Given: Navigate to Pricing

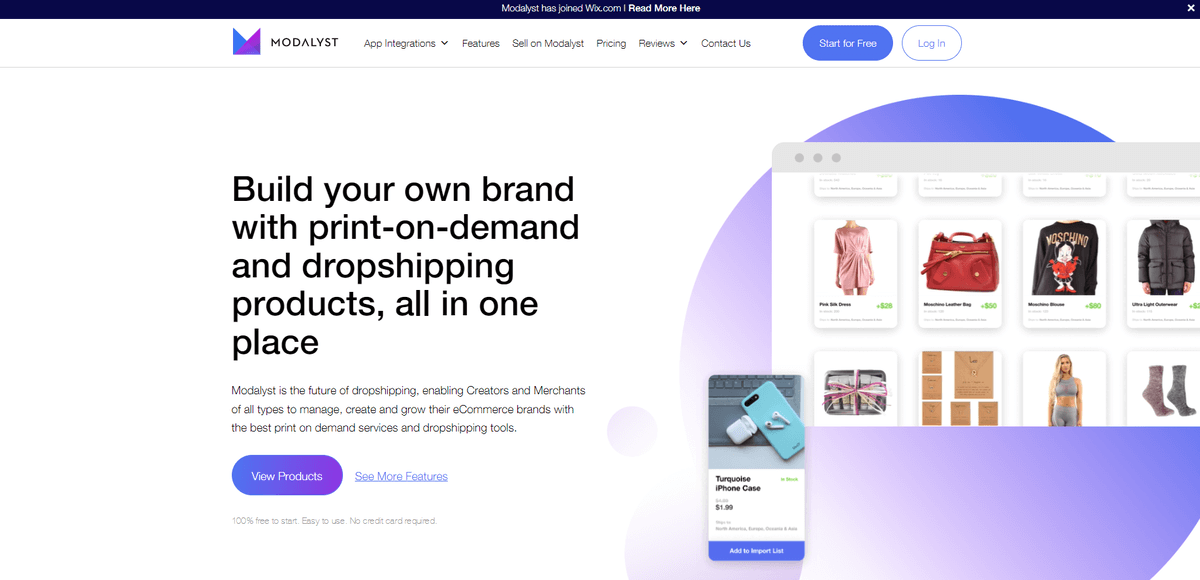Looking at the screenshot, I should pyautogui.click(x=611, y=43).
